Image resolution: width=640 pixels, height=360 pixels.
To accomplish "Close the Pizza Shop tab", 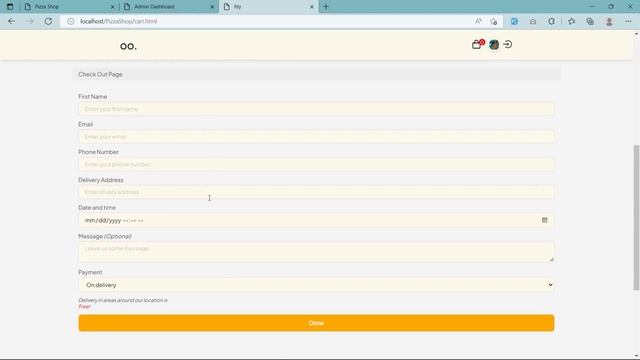I will [113, 7].
